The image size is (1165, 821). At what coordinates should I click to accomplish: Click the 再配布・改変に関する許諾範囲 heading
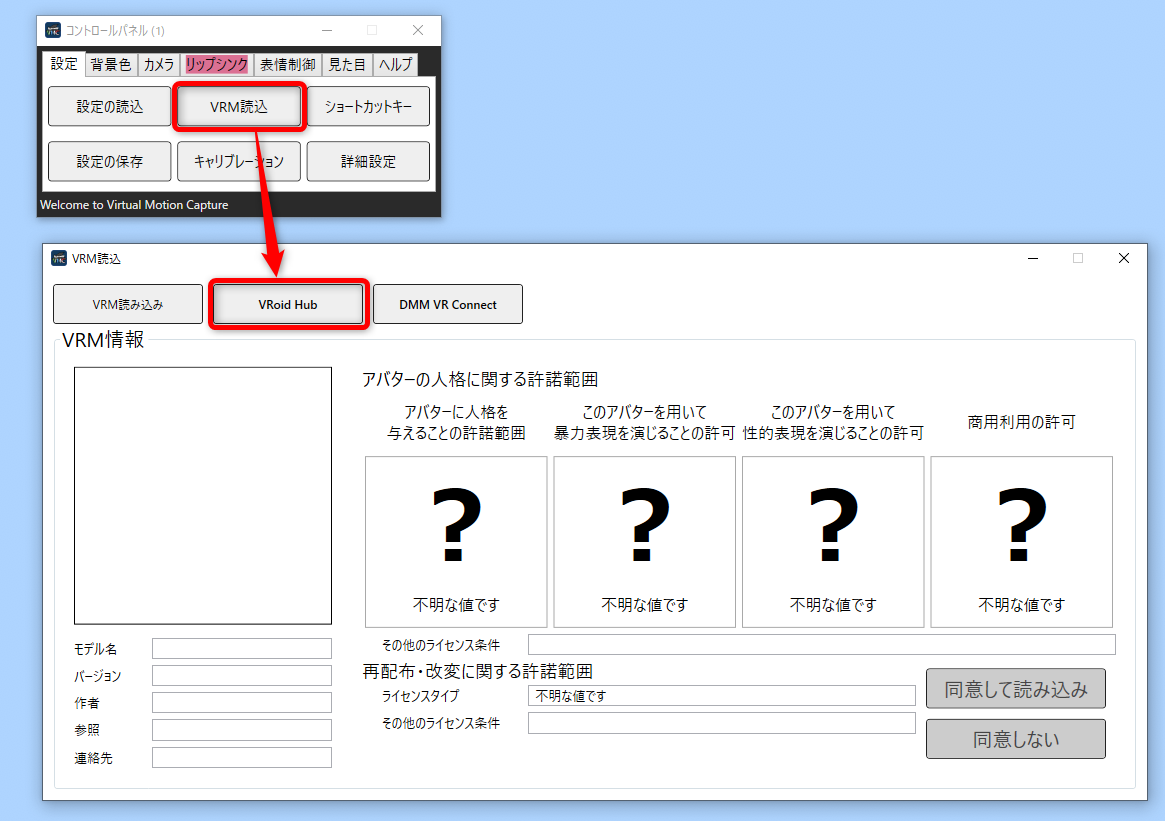[x=478, y=671]
